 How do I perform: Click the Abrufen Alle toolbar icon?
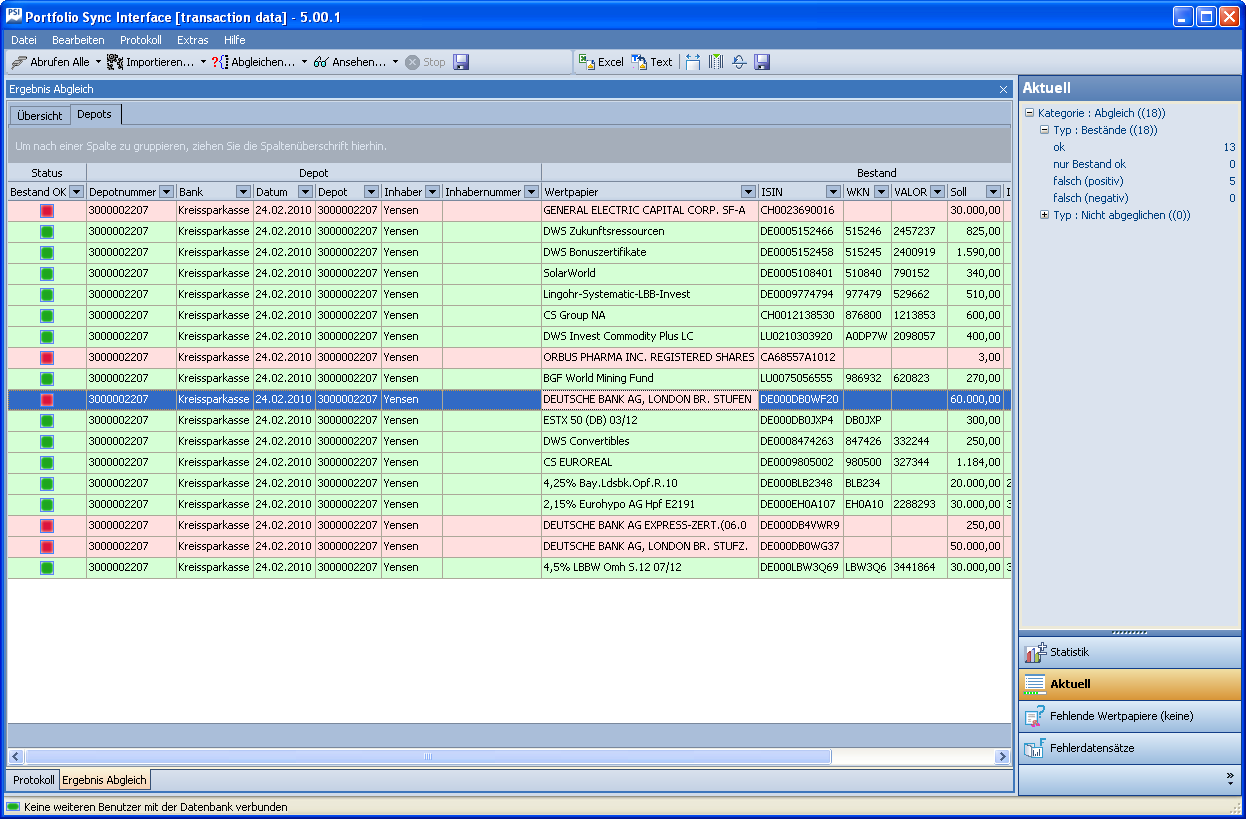pos(19,62)
